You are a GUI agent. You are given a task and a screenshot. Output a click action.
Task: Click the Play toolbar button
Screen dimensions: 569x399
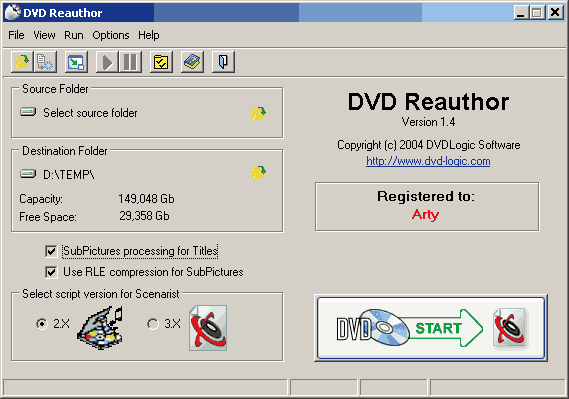pos(107,62)
